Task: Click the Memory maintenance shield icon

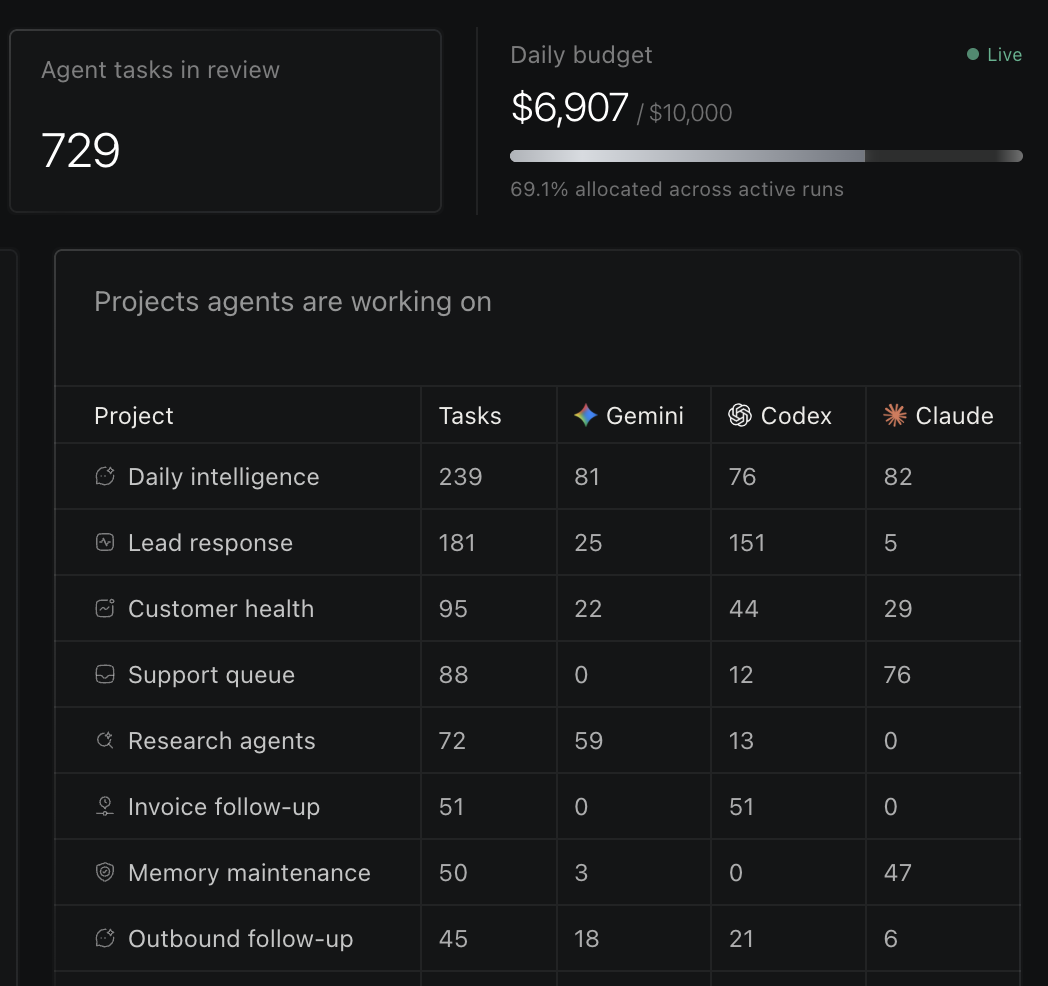Action: click(105, 872)
